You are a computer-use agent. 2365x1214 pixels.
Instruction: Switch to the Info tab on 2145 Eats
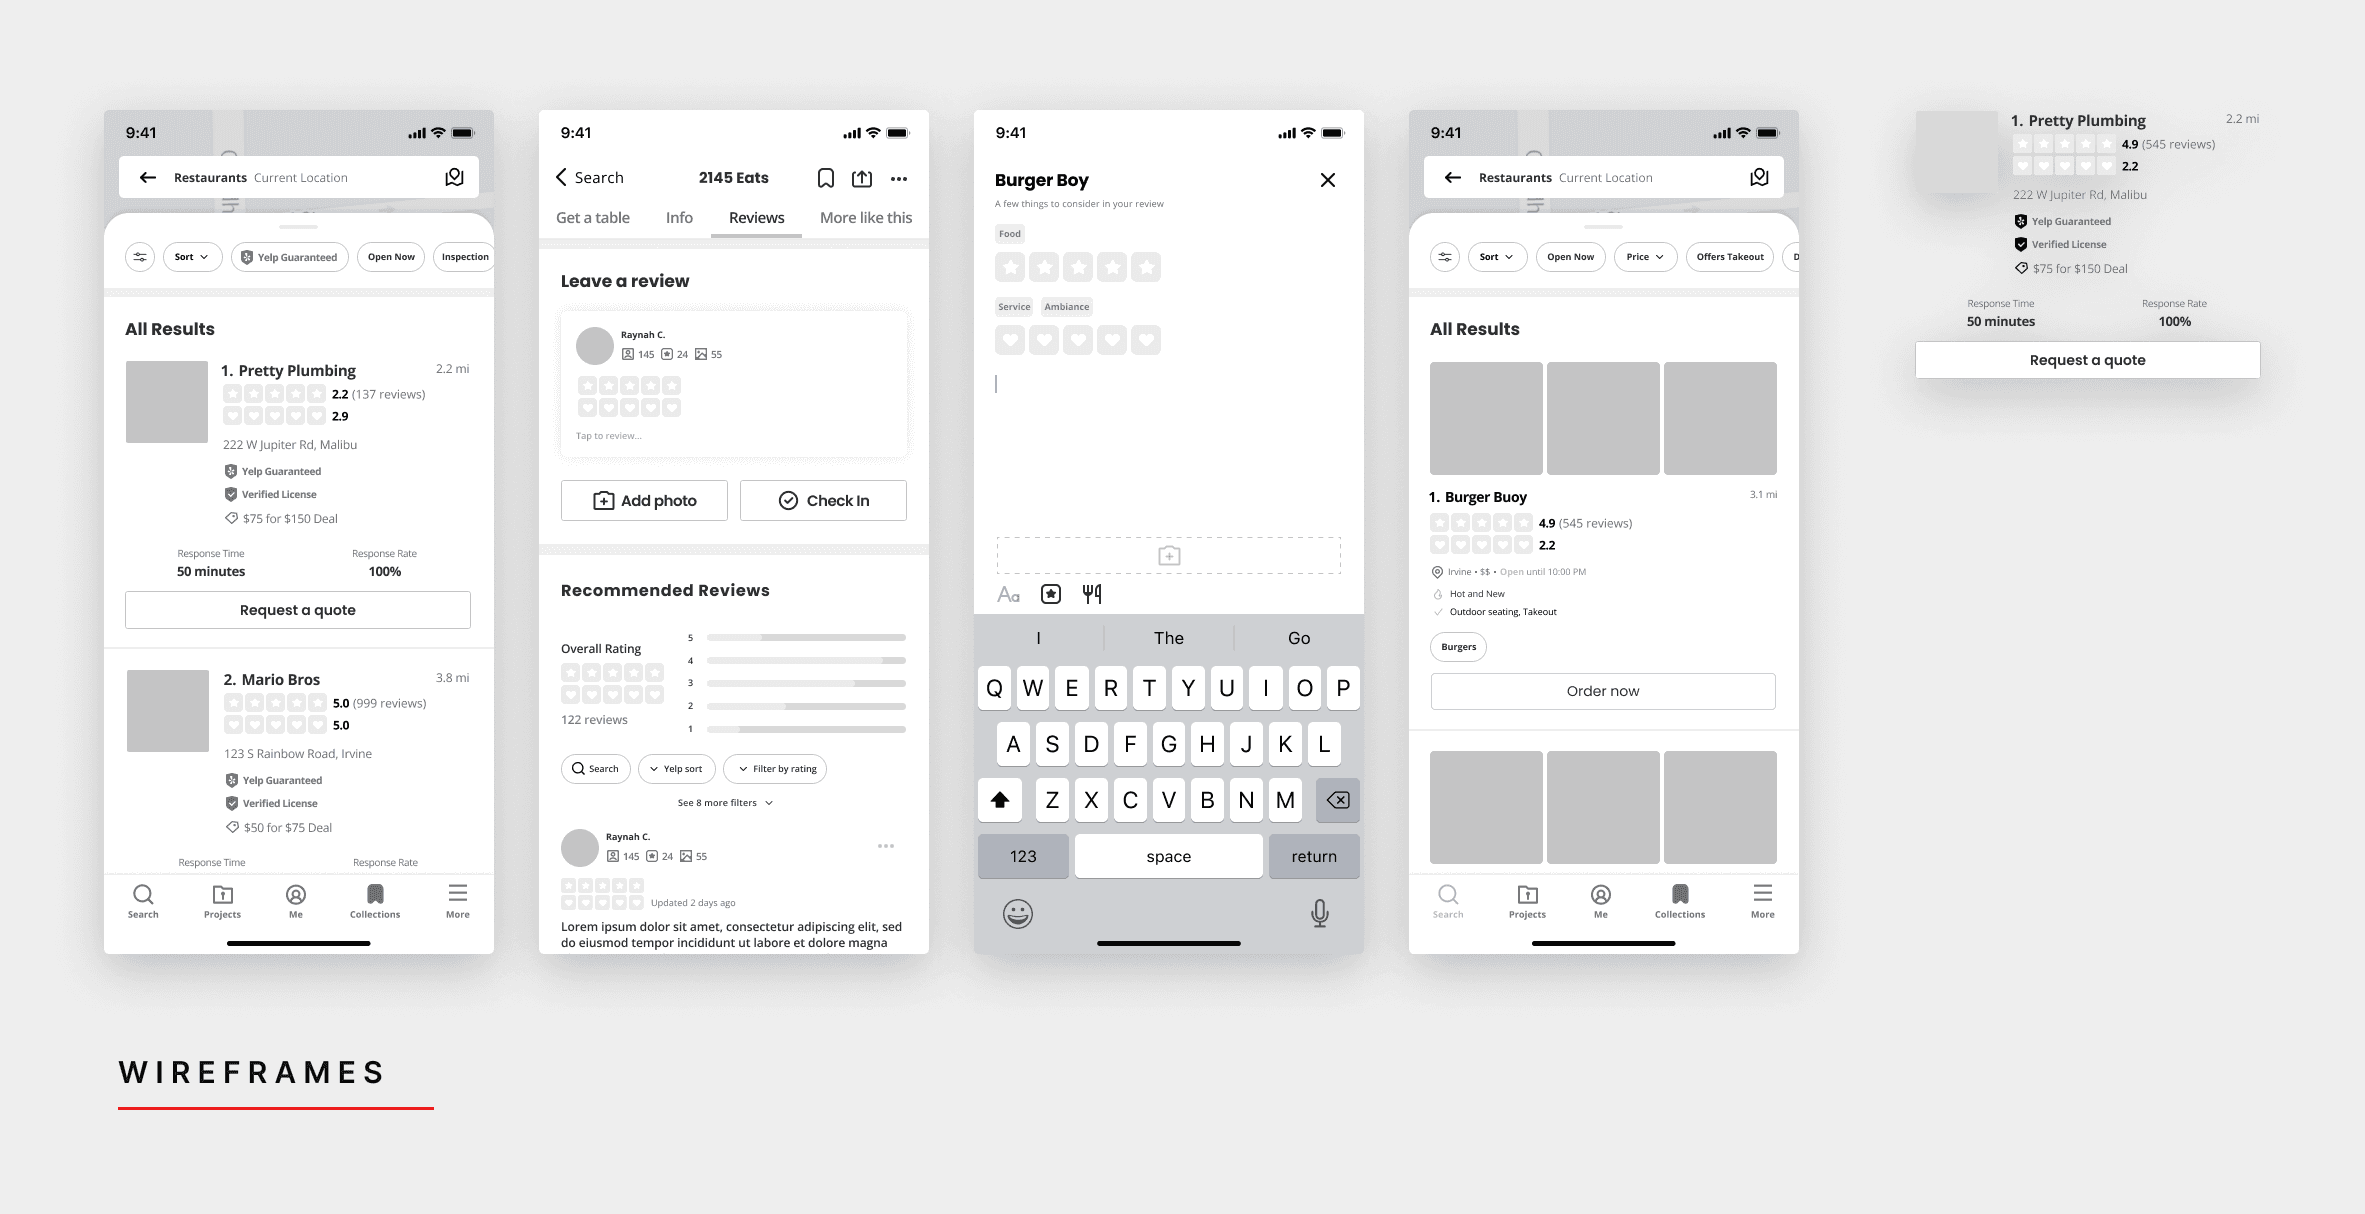pyautogui.click(x=678, y=217)
